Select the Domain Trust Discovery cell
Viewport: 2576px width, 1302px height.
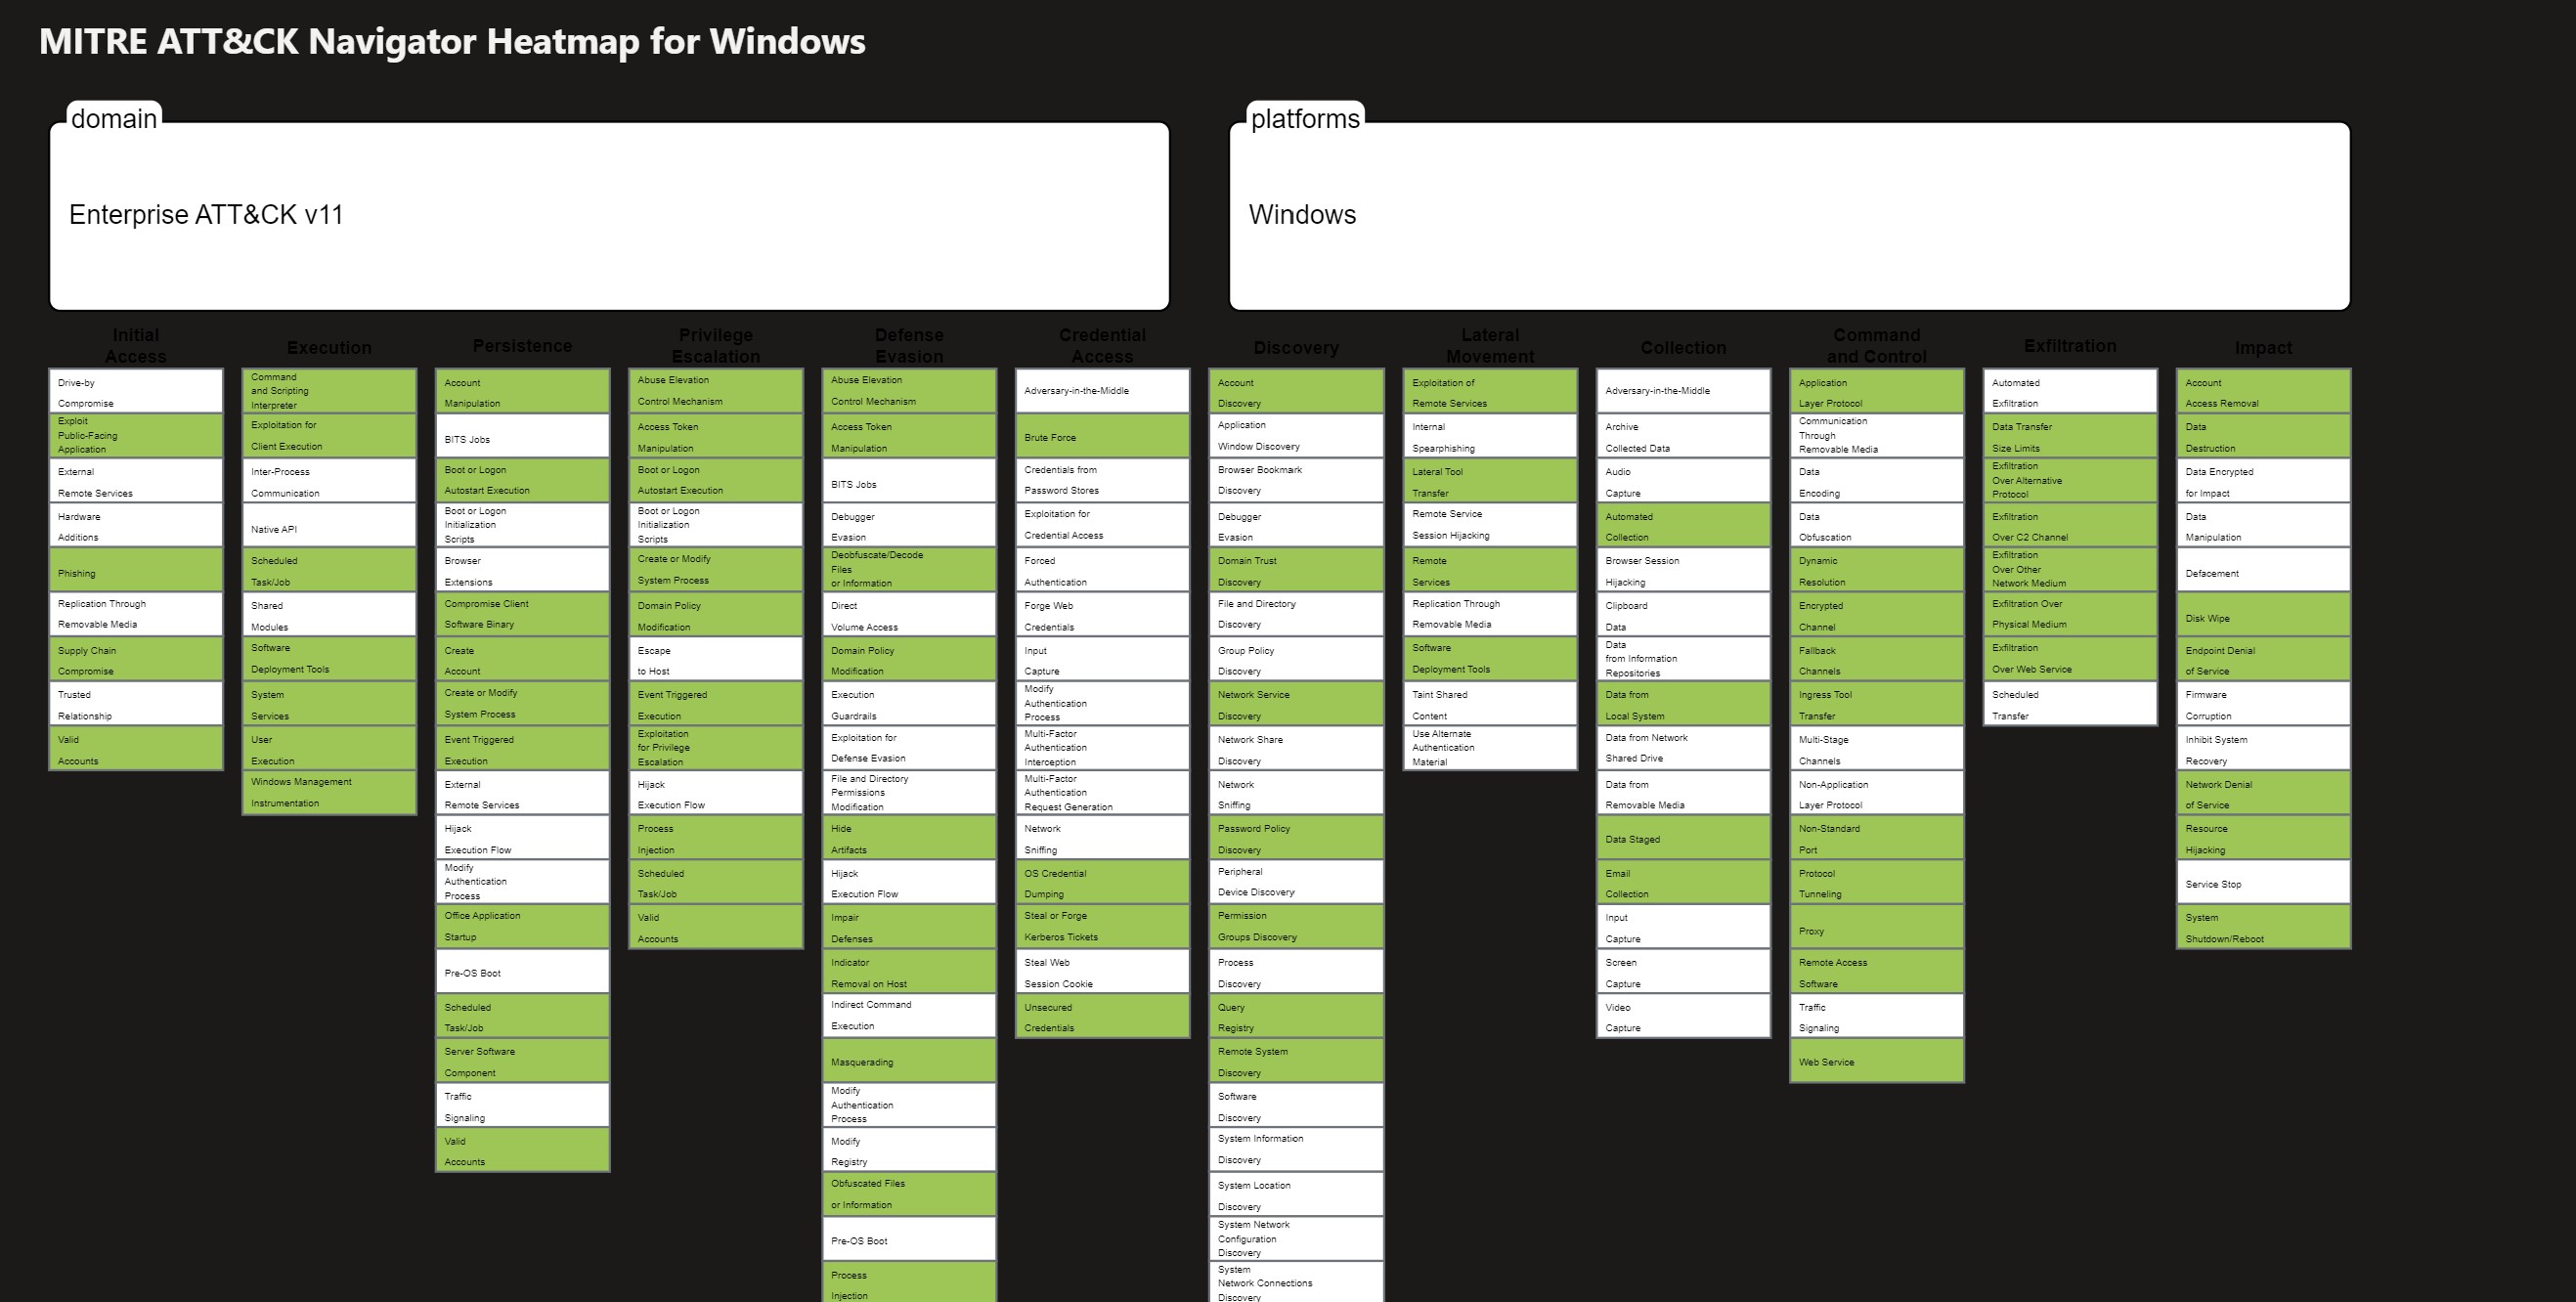click(1296, 570)
